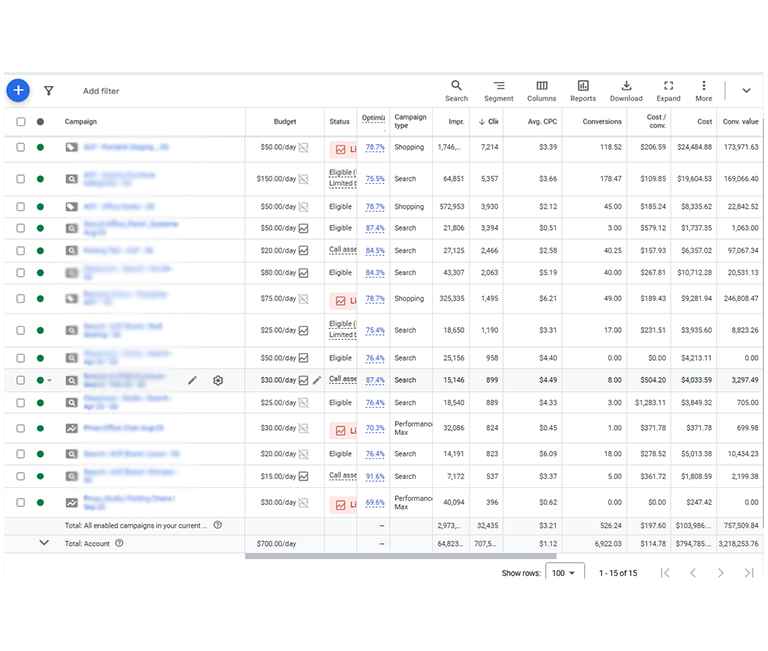Expand table to full screen

click(x=668, y=91)
